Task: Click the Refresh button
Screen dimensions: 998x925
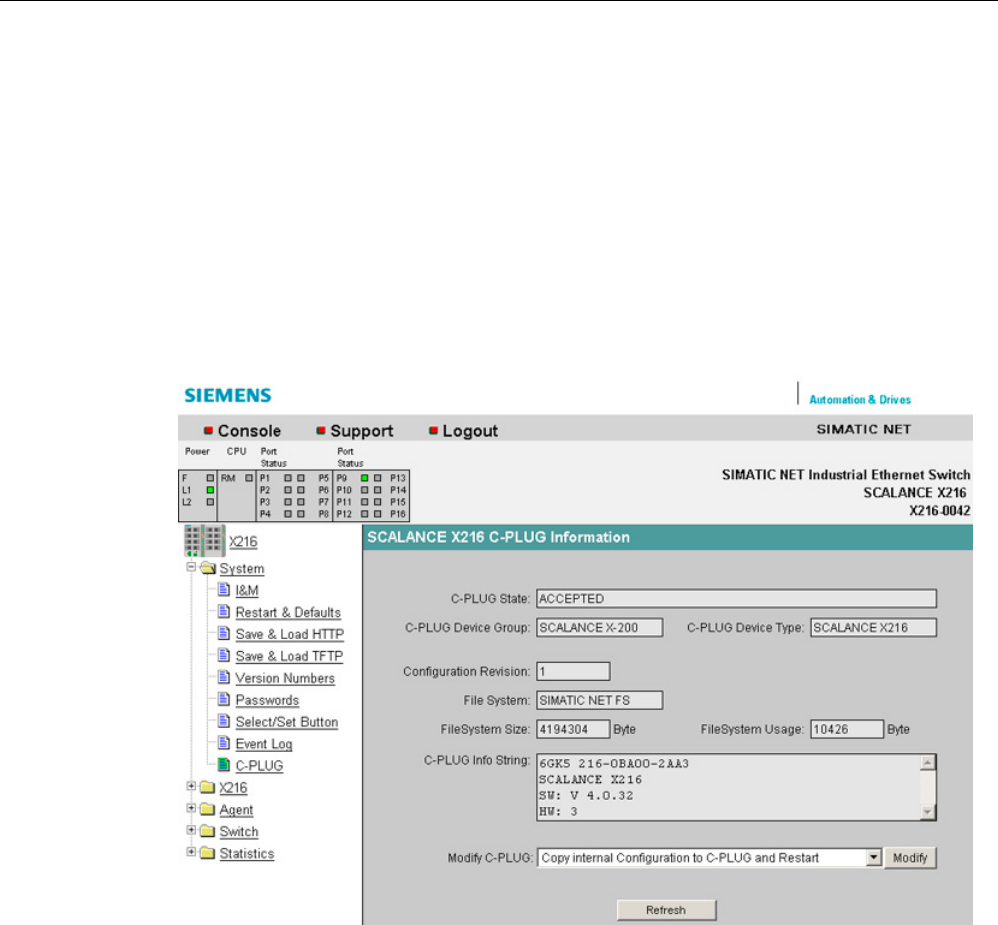Action: [x=666, y=910]
